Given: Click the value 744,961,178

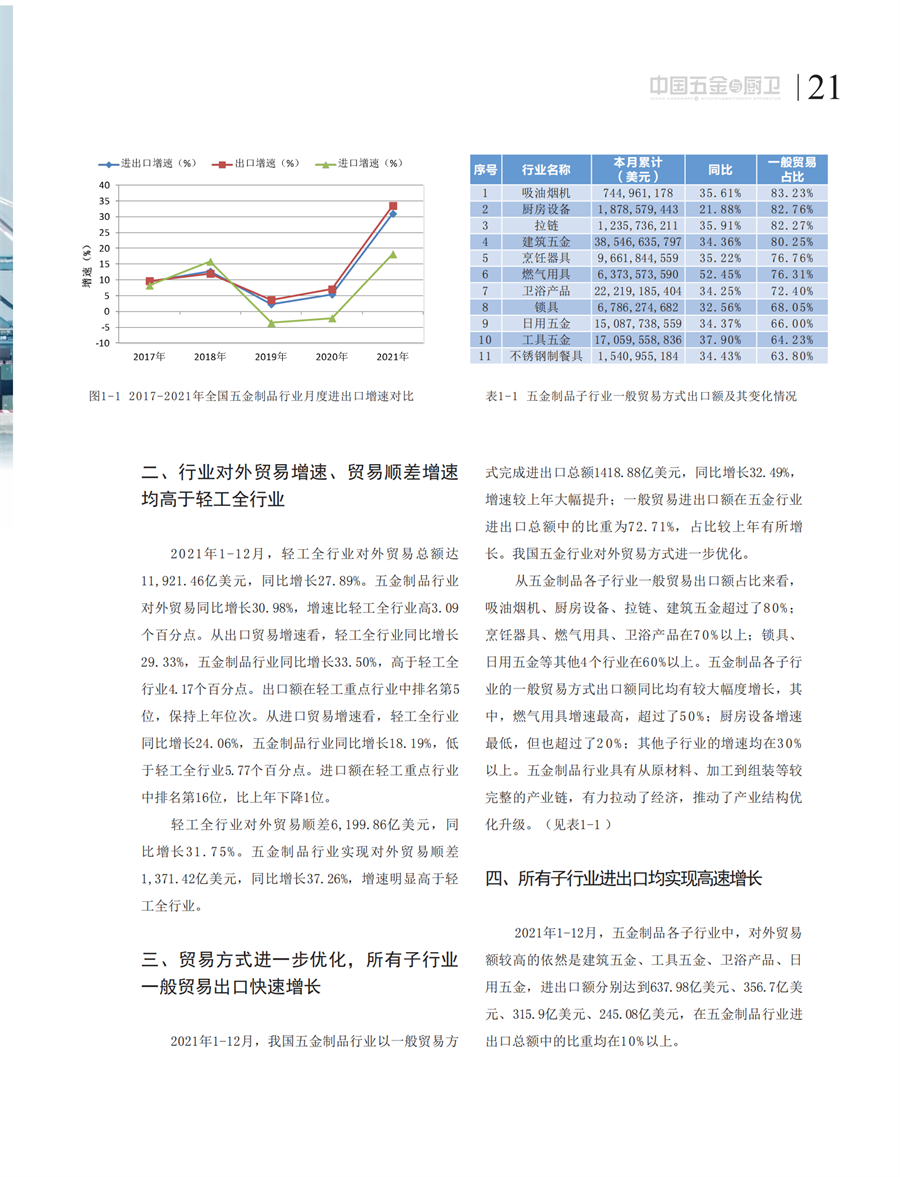Looking at the screenshot, I should pyautogui.click(x=638, y=193).
